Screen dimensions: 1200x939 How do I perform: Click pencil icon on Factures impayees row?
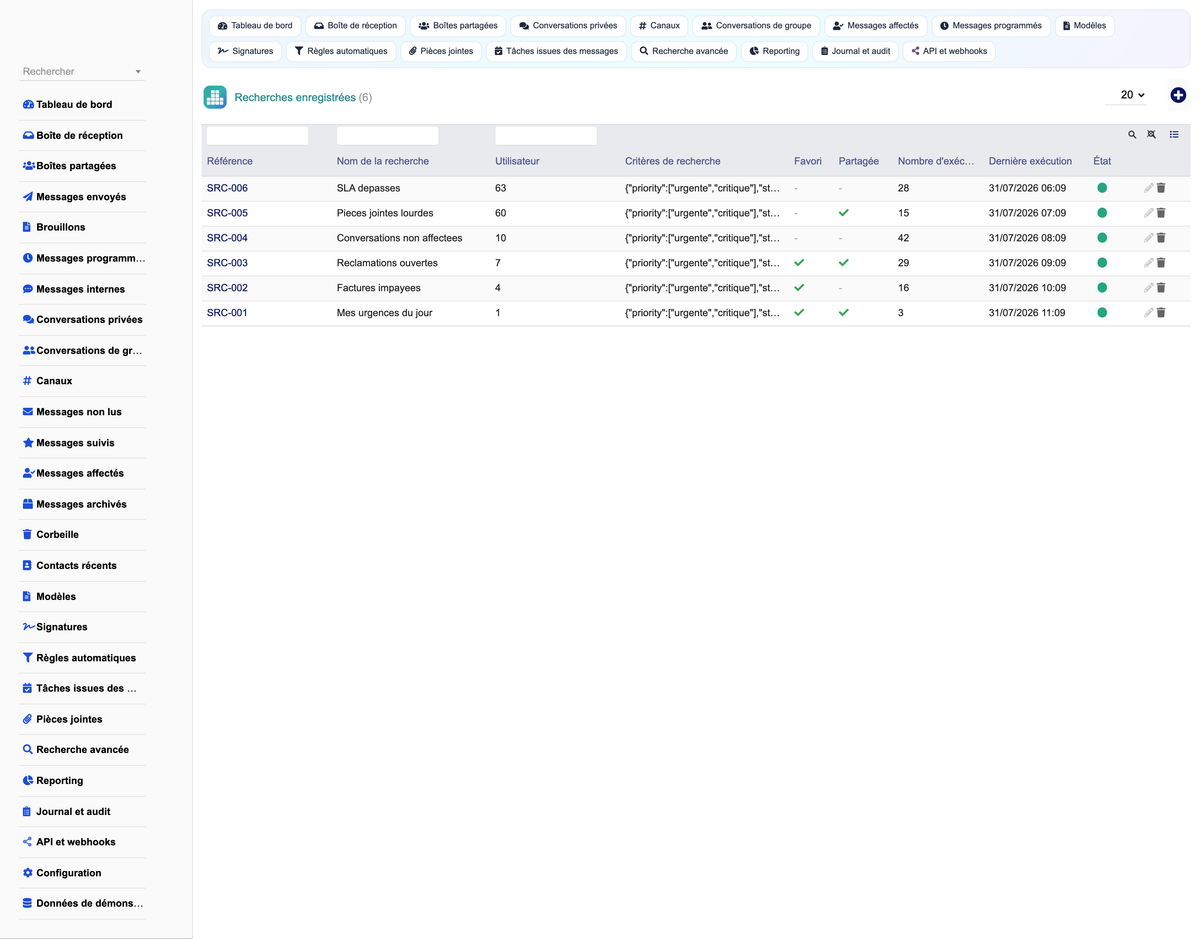click(x=1149, y=288)
